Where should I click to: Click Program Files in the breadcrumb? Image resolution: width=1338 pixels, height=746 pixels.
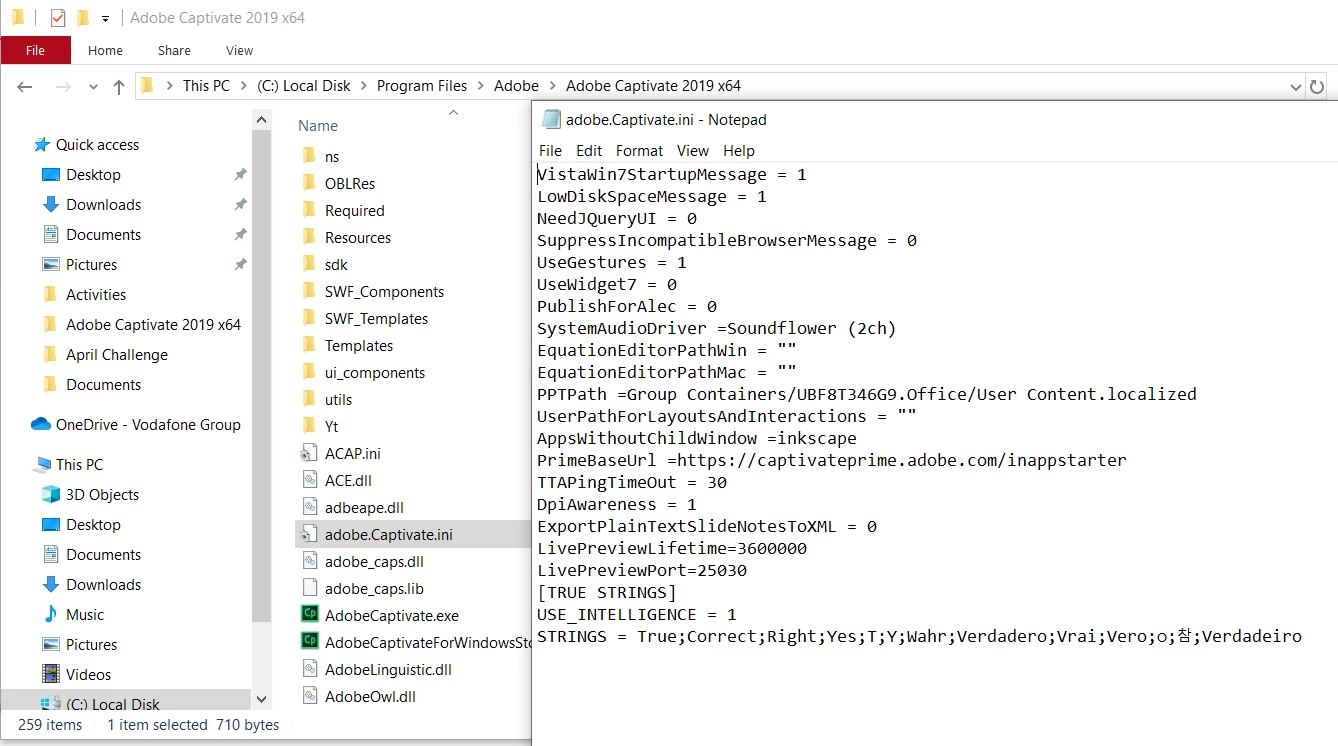coord(422,86)
